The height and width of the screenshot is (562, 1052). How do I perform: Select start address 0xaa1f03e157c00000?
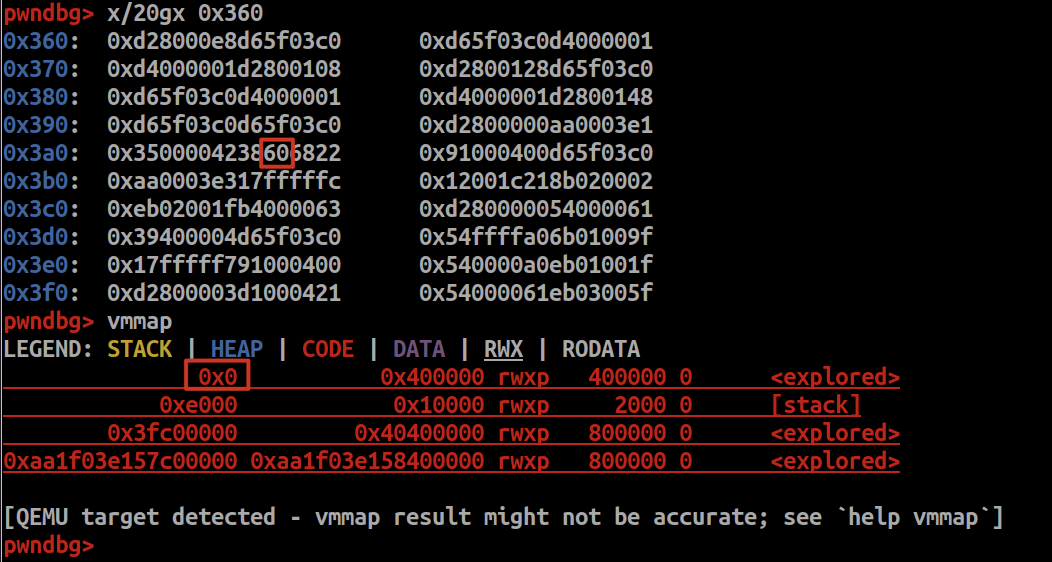coord(120,461)
